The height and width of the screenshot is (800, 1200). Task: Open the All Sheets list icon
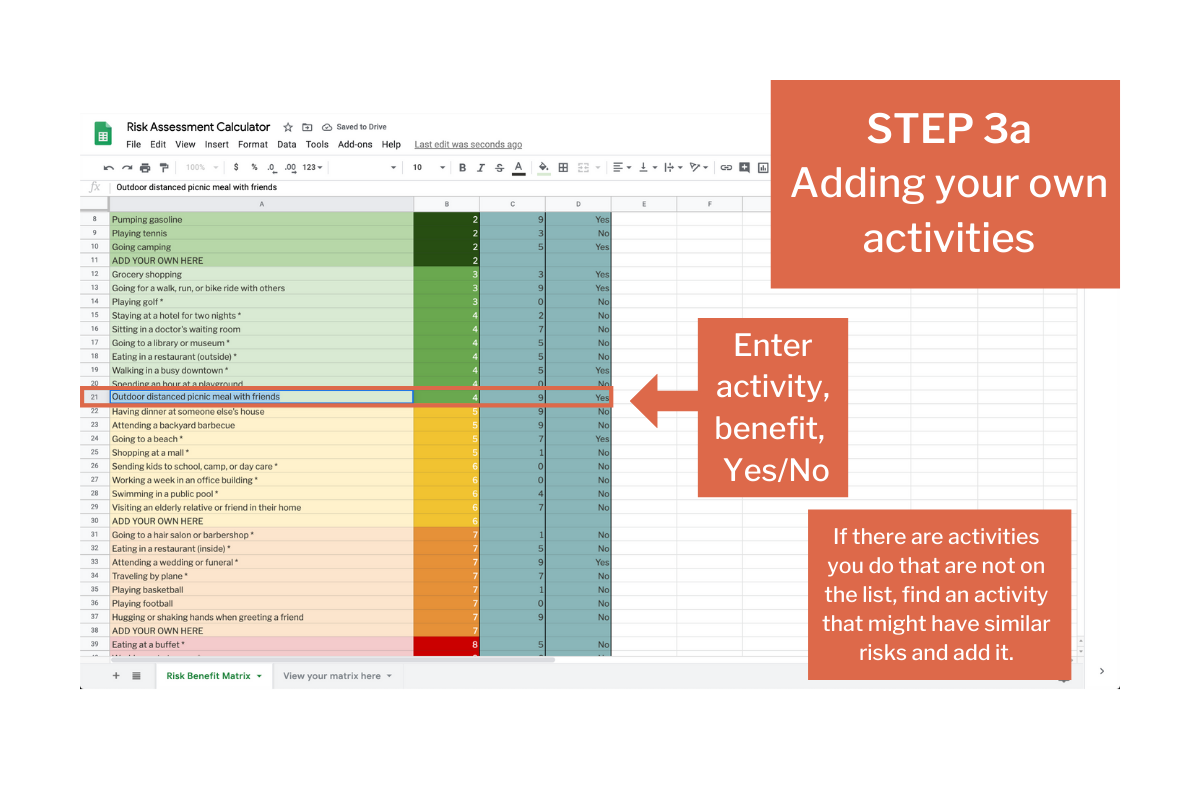pos(136,676)
